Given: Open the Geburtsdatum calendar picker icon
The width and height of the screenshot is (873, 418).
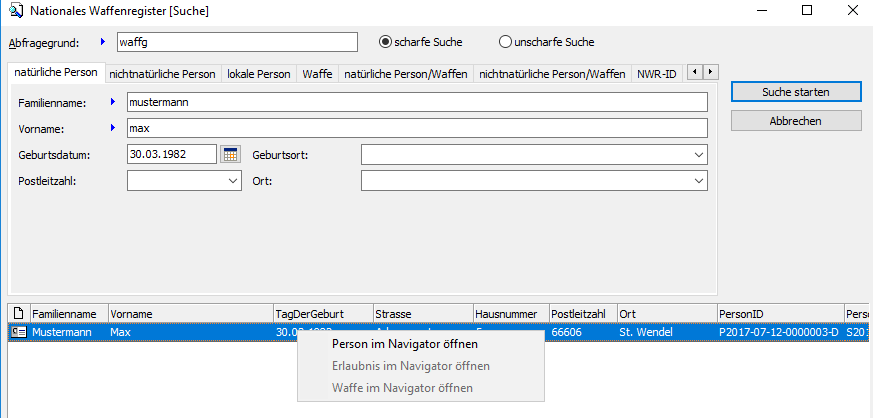Looking at the screenshot, I should pos(231,154).
